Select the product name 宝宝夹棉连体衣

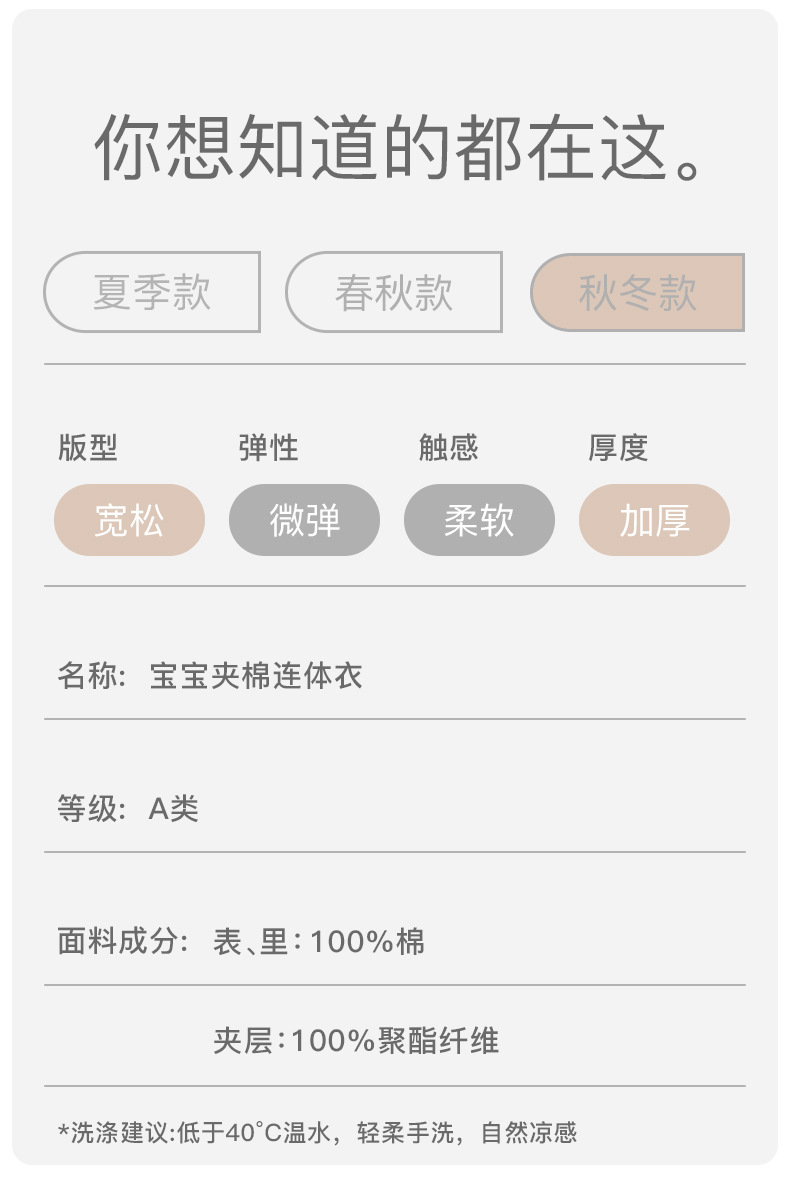point(256,676)
